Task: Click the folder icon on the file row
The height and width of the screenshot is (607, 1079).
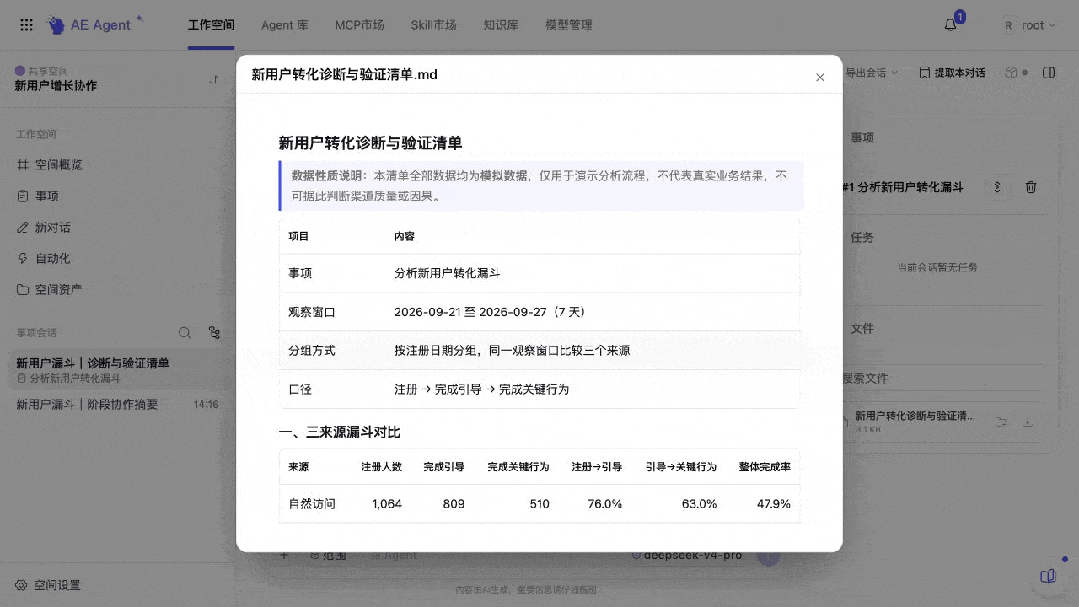Action: [x=1001, y=422]
